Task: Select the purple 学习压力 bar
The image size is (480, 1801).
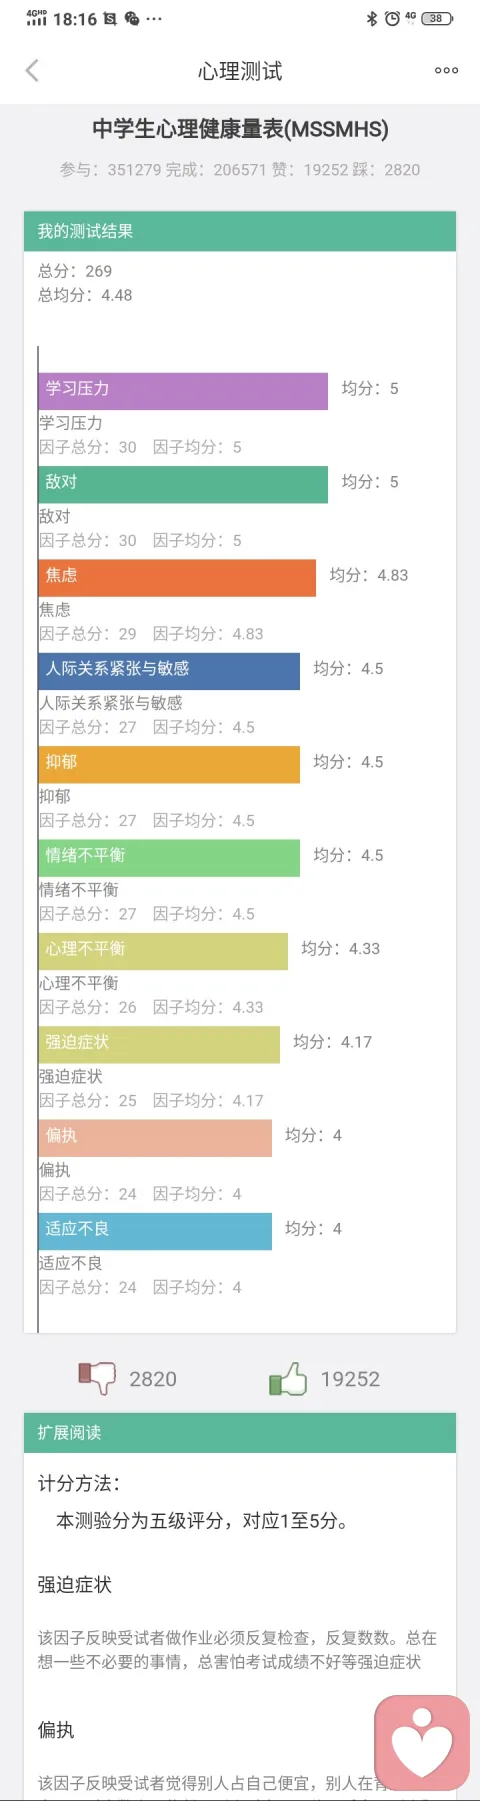Action: 183,391
